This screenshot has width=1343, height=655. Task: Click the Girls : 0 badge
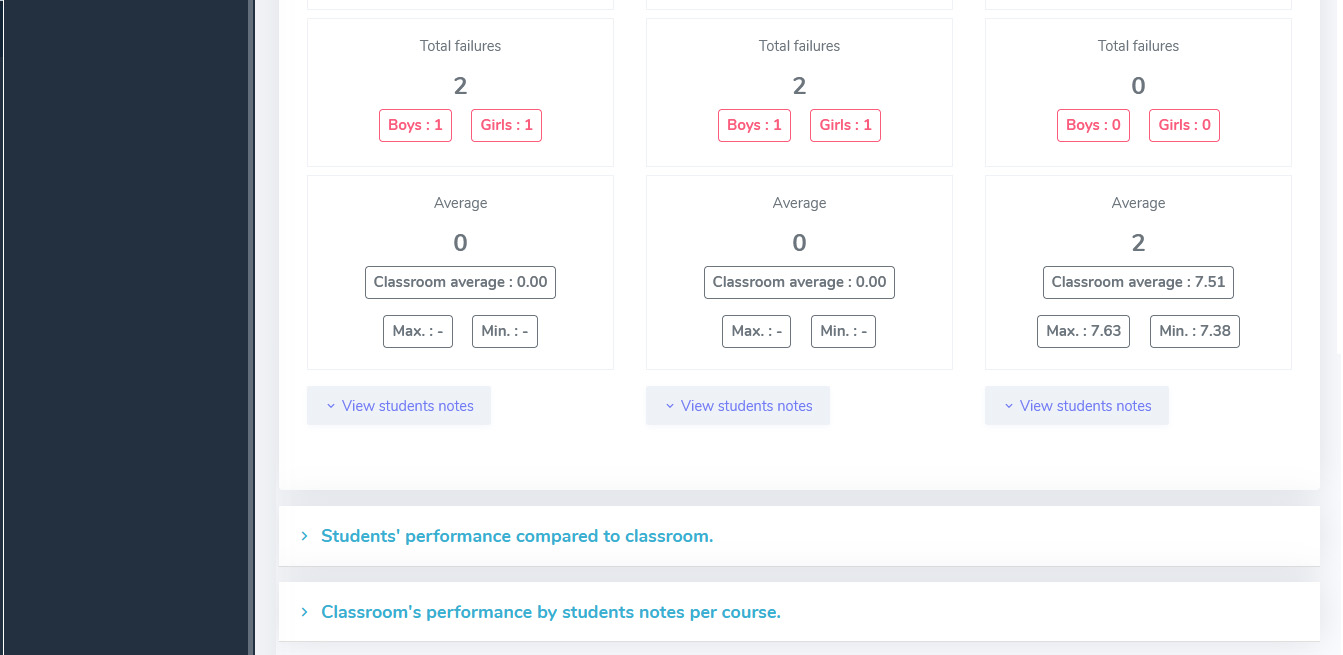click(x=1184, y=125)
